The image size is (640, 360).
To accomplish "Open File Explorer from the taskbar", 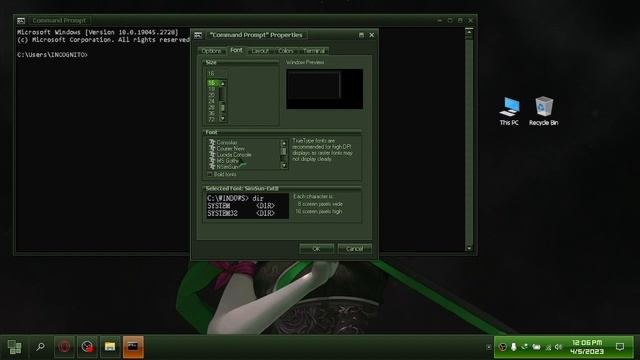I will pos(110,347).
